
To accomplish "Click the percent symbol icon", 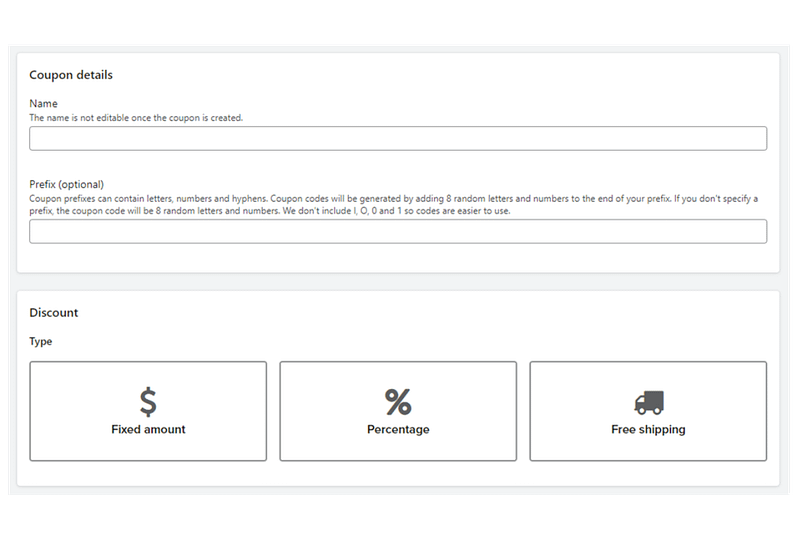I will [398, 402].
